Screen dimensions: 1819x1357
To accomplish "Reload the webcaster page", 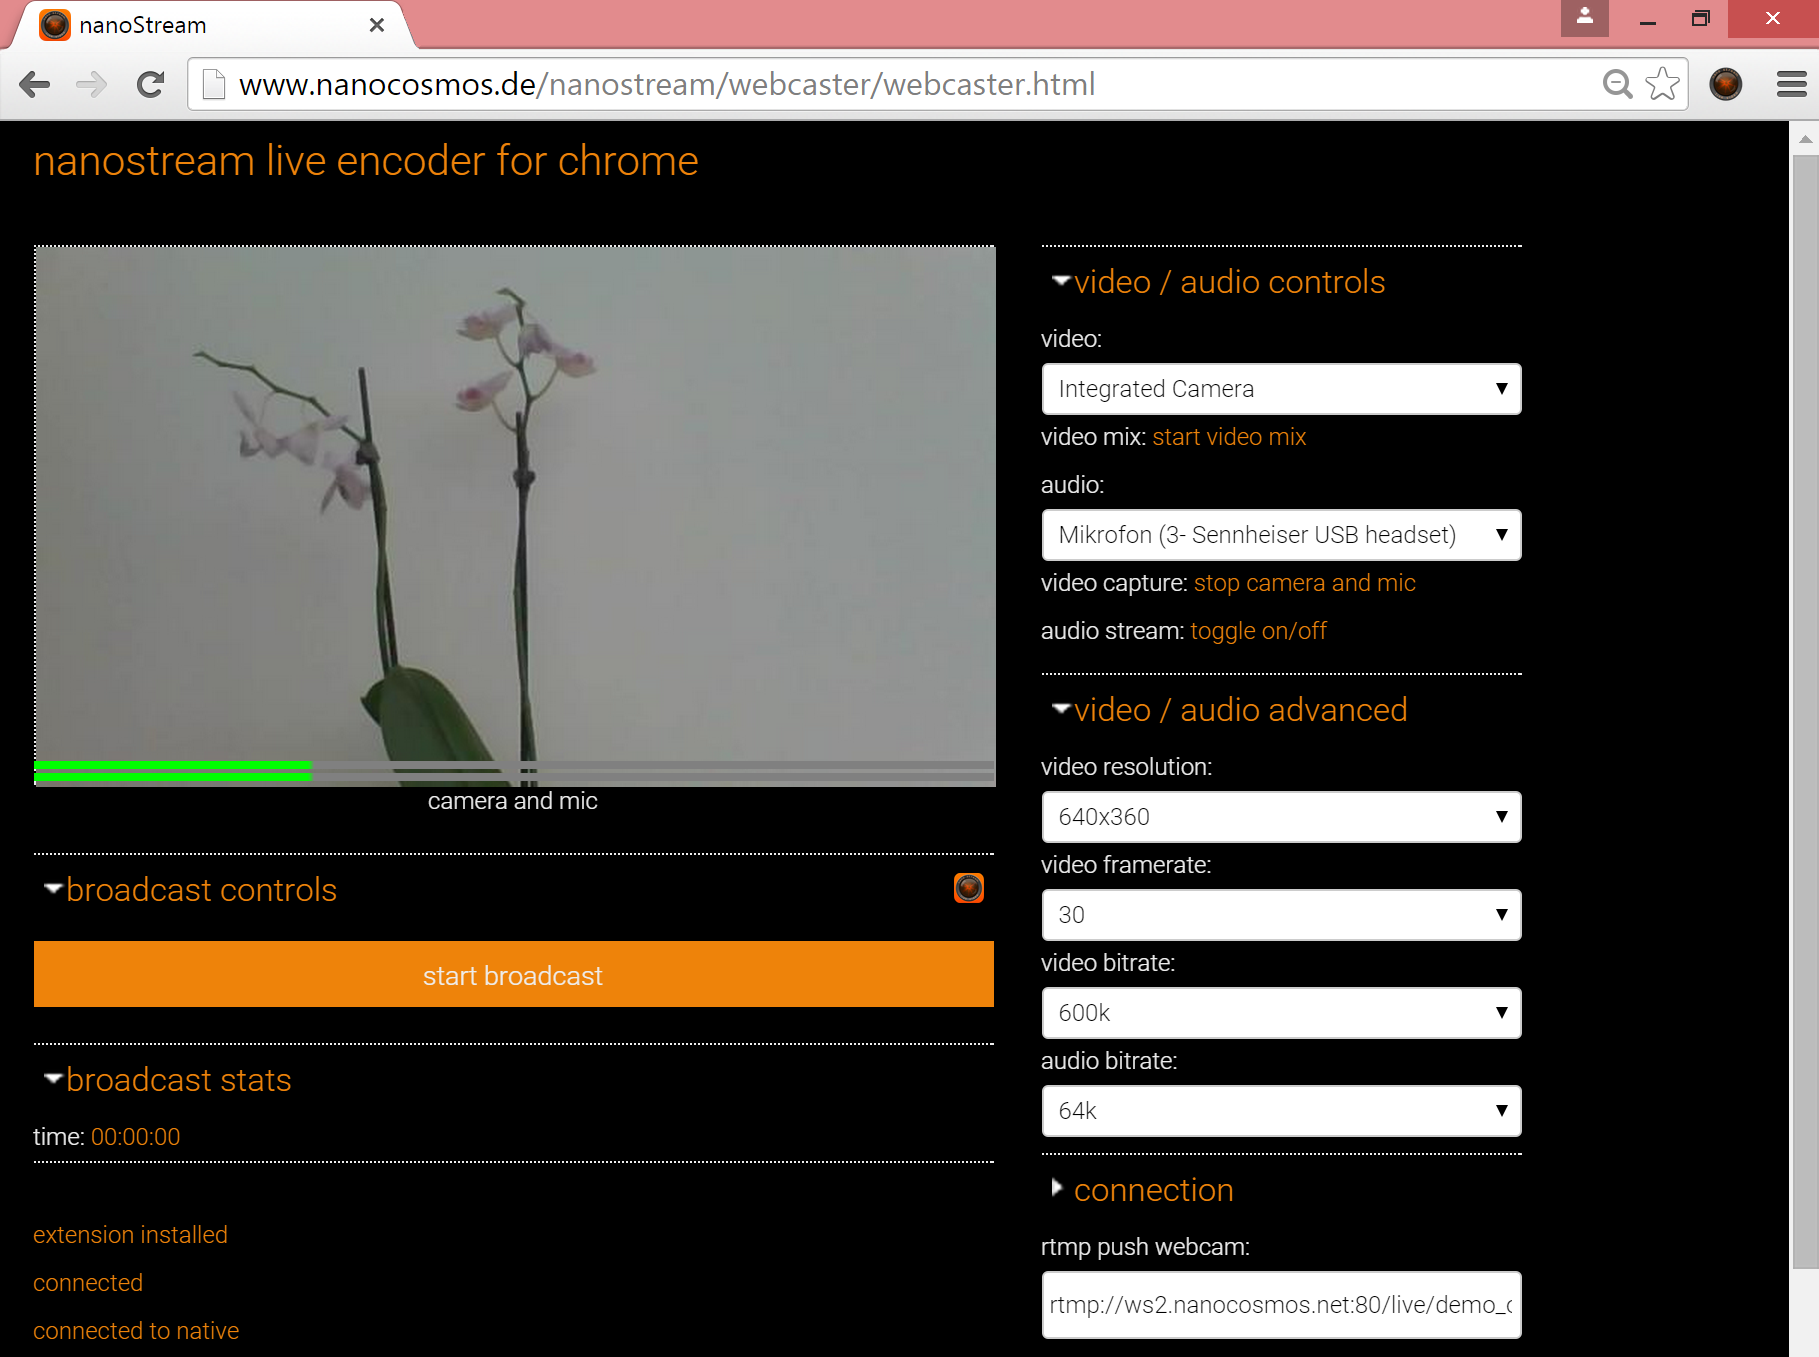I will (x=151, y=85).
